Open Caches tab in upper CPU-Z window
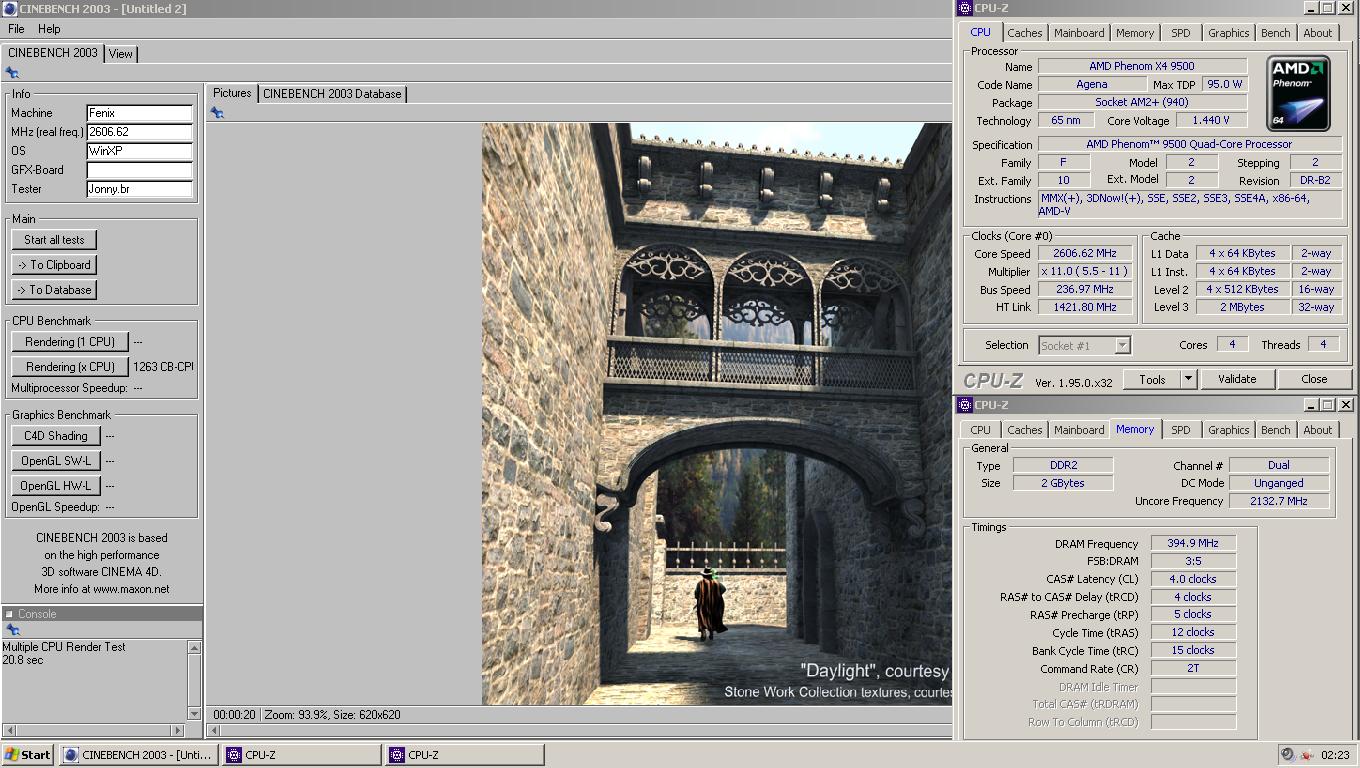The height and width of the screenshot is (768, 1360). click(x=1025, y=33)
